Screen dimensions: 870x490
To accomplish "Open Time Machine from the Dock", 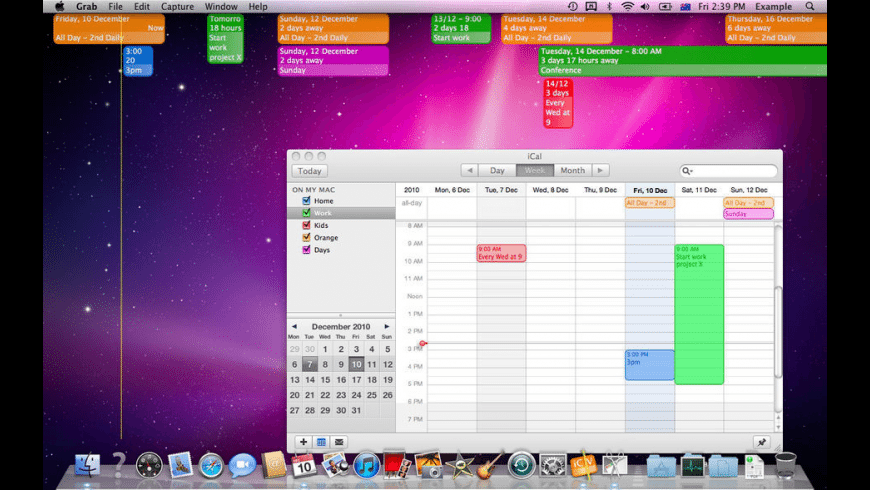I will coord(521,465).
